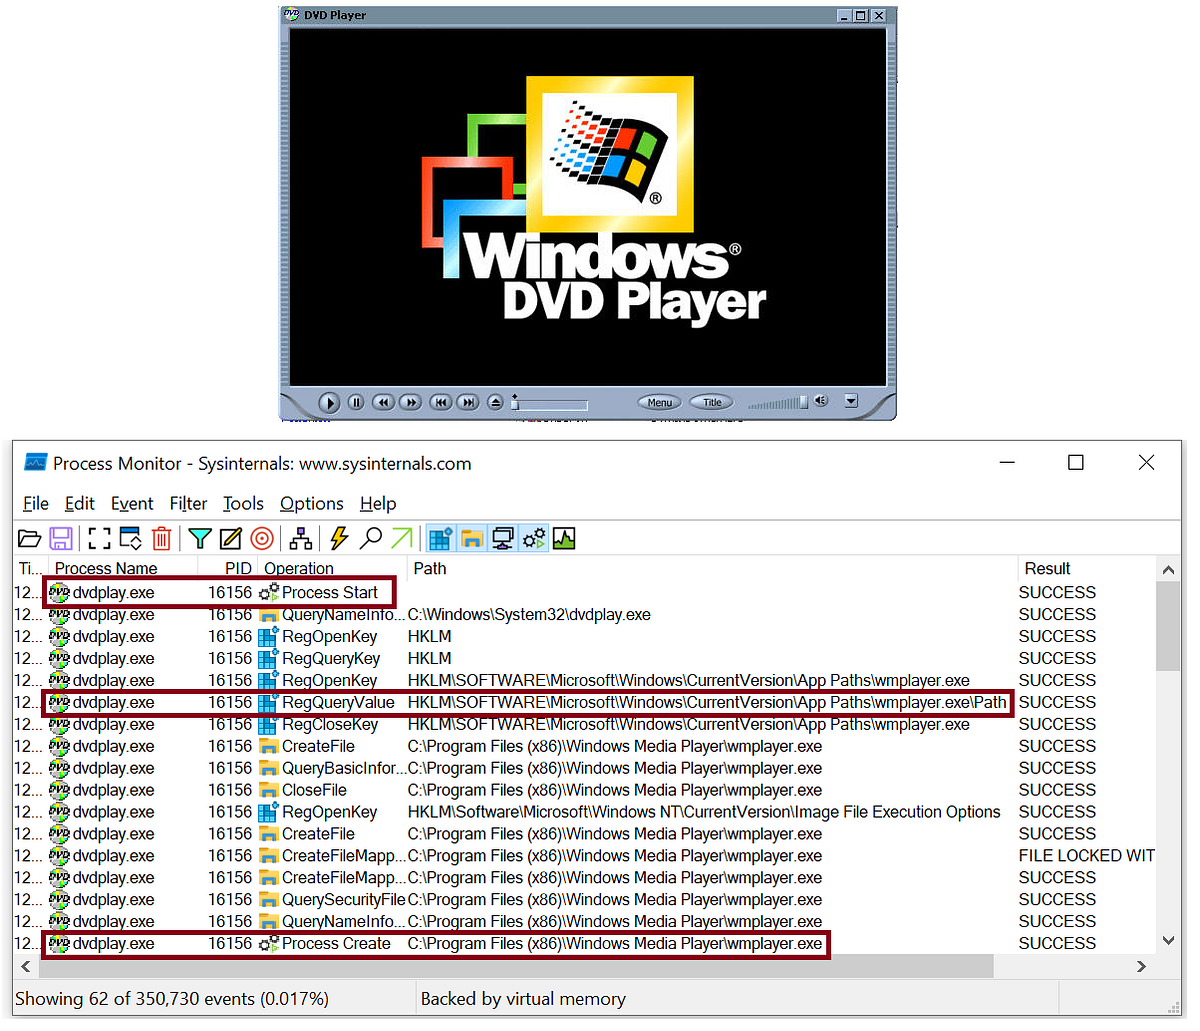Toggle Autoscroll with the window-arrow icon

(x=130, y=538)
